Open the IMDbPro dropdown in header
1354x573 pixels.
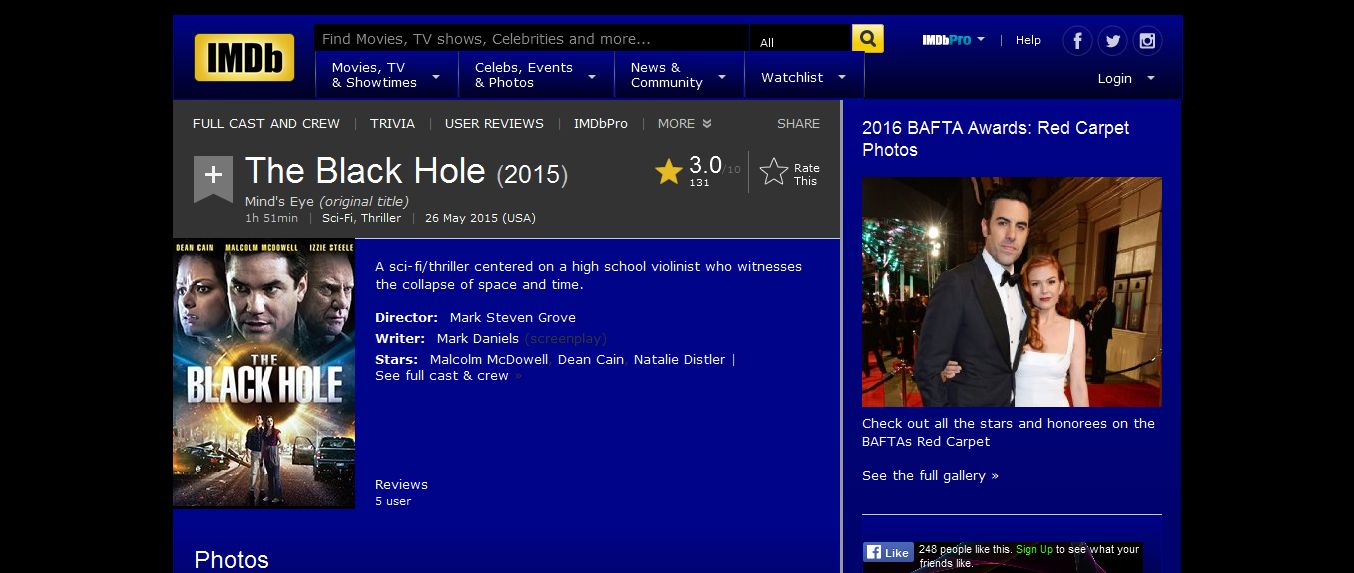(x=953, y=40)
